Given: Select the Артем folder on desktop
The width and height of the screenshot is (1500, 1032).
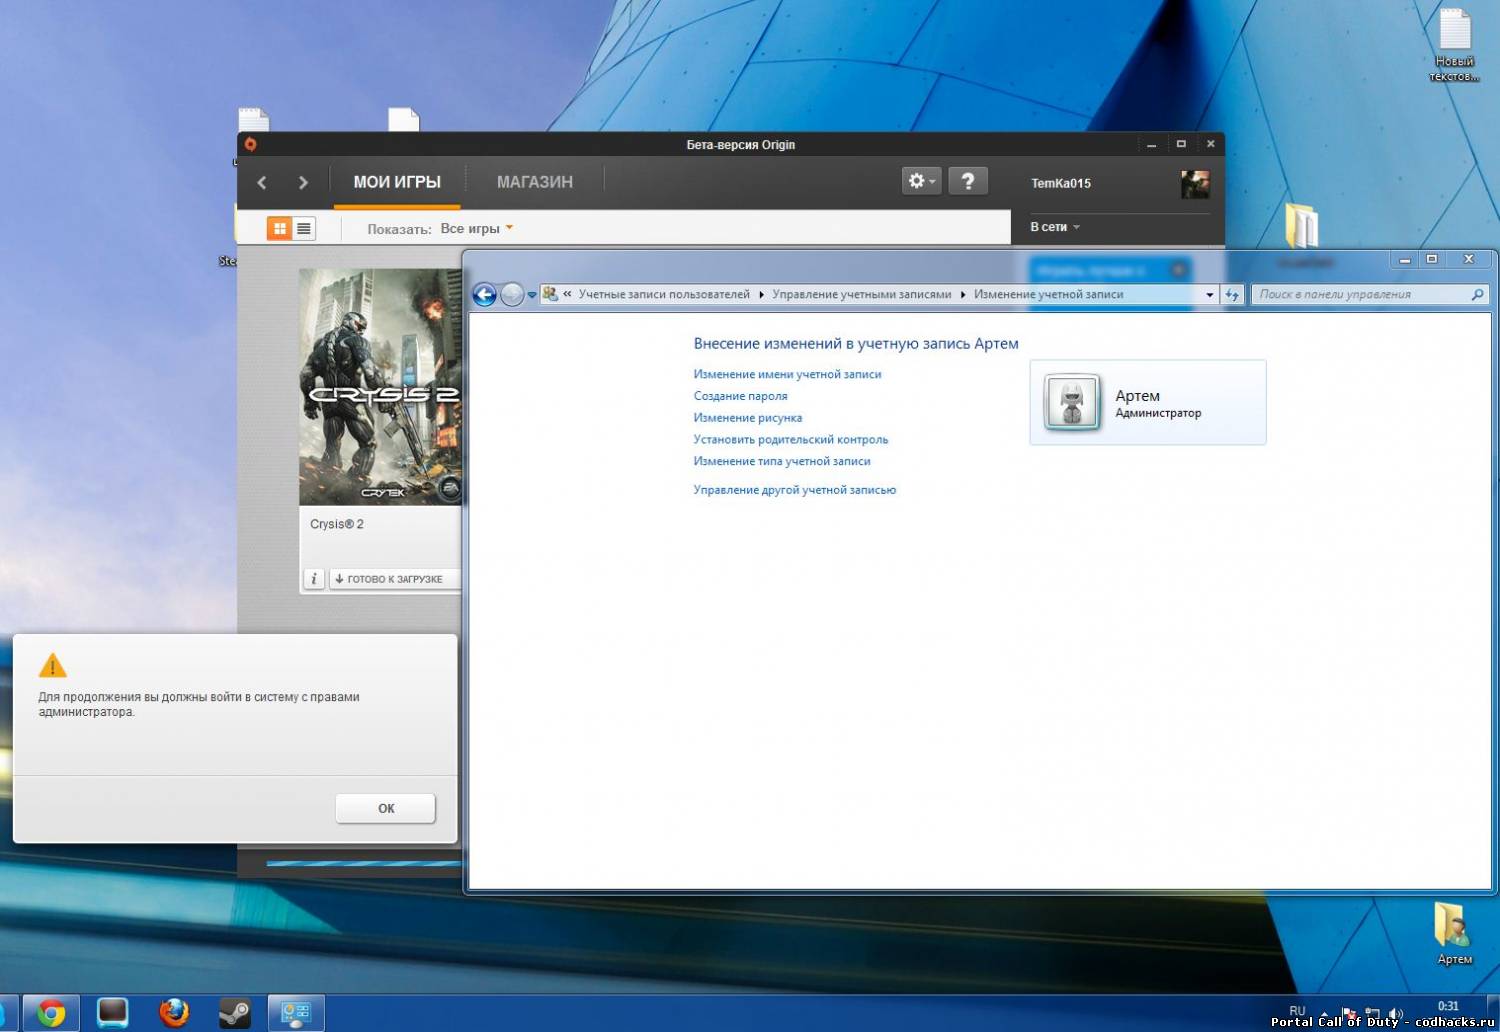Looking at the screenshot, I should pyautogui.click(x=1454, y=933).
